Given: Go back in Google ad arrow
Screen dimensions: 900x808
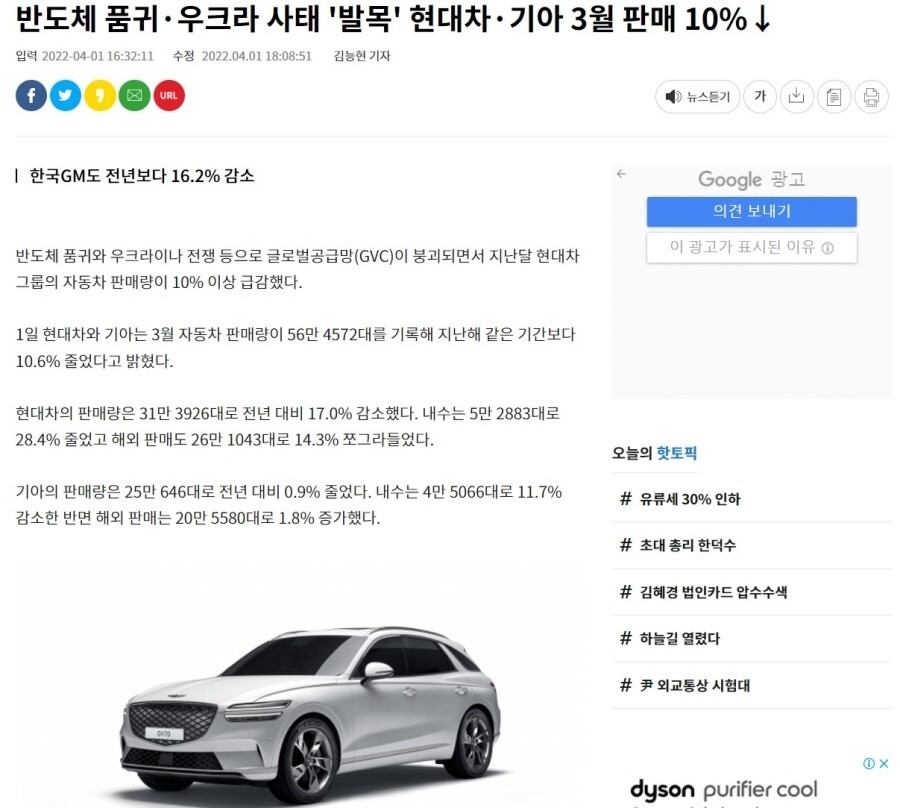Looking at the screenshot, I should [621, 174].
